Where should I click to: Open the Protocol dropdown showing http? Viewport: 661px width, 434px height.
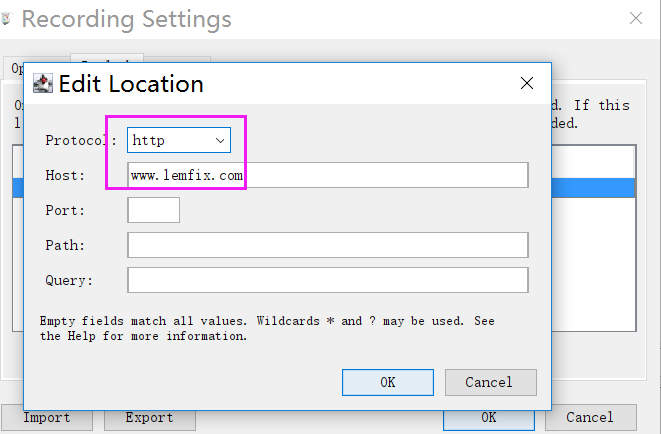point(179,140)
